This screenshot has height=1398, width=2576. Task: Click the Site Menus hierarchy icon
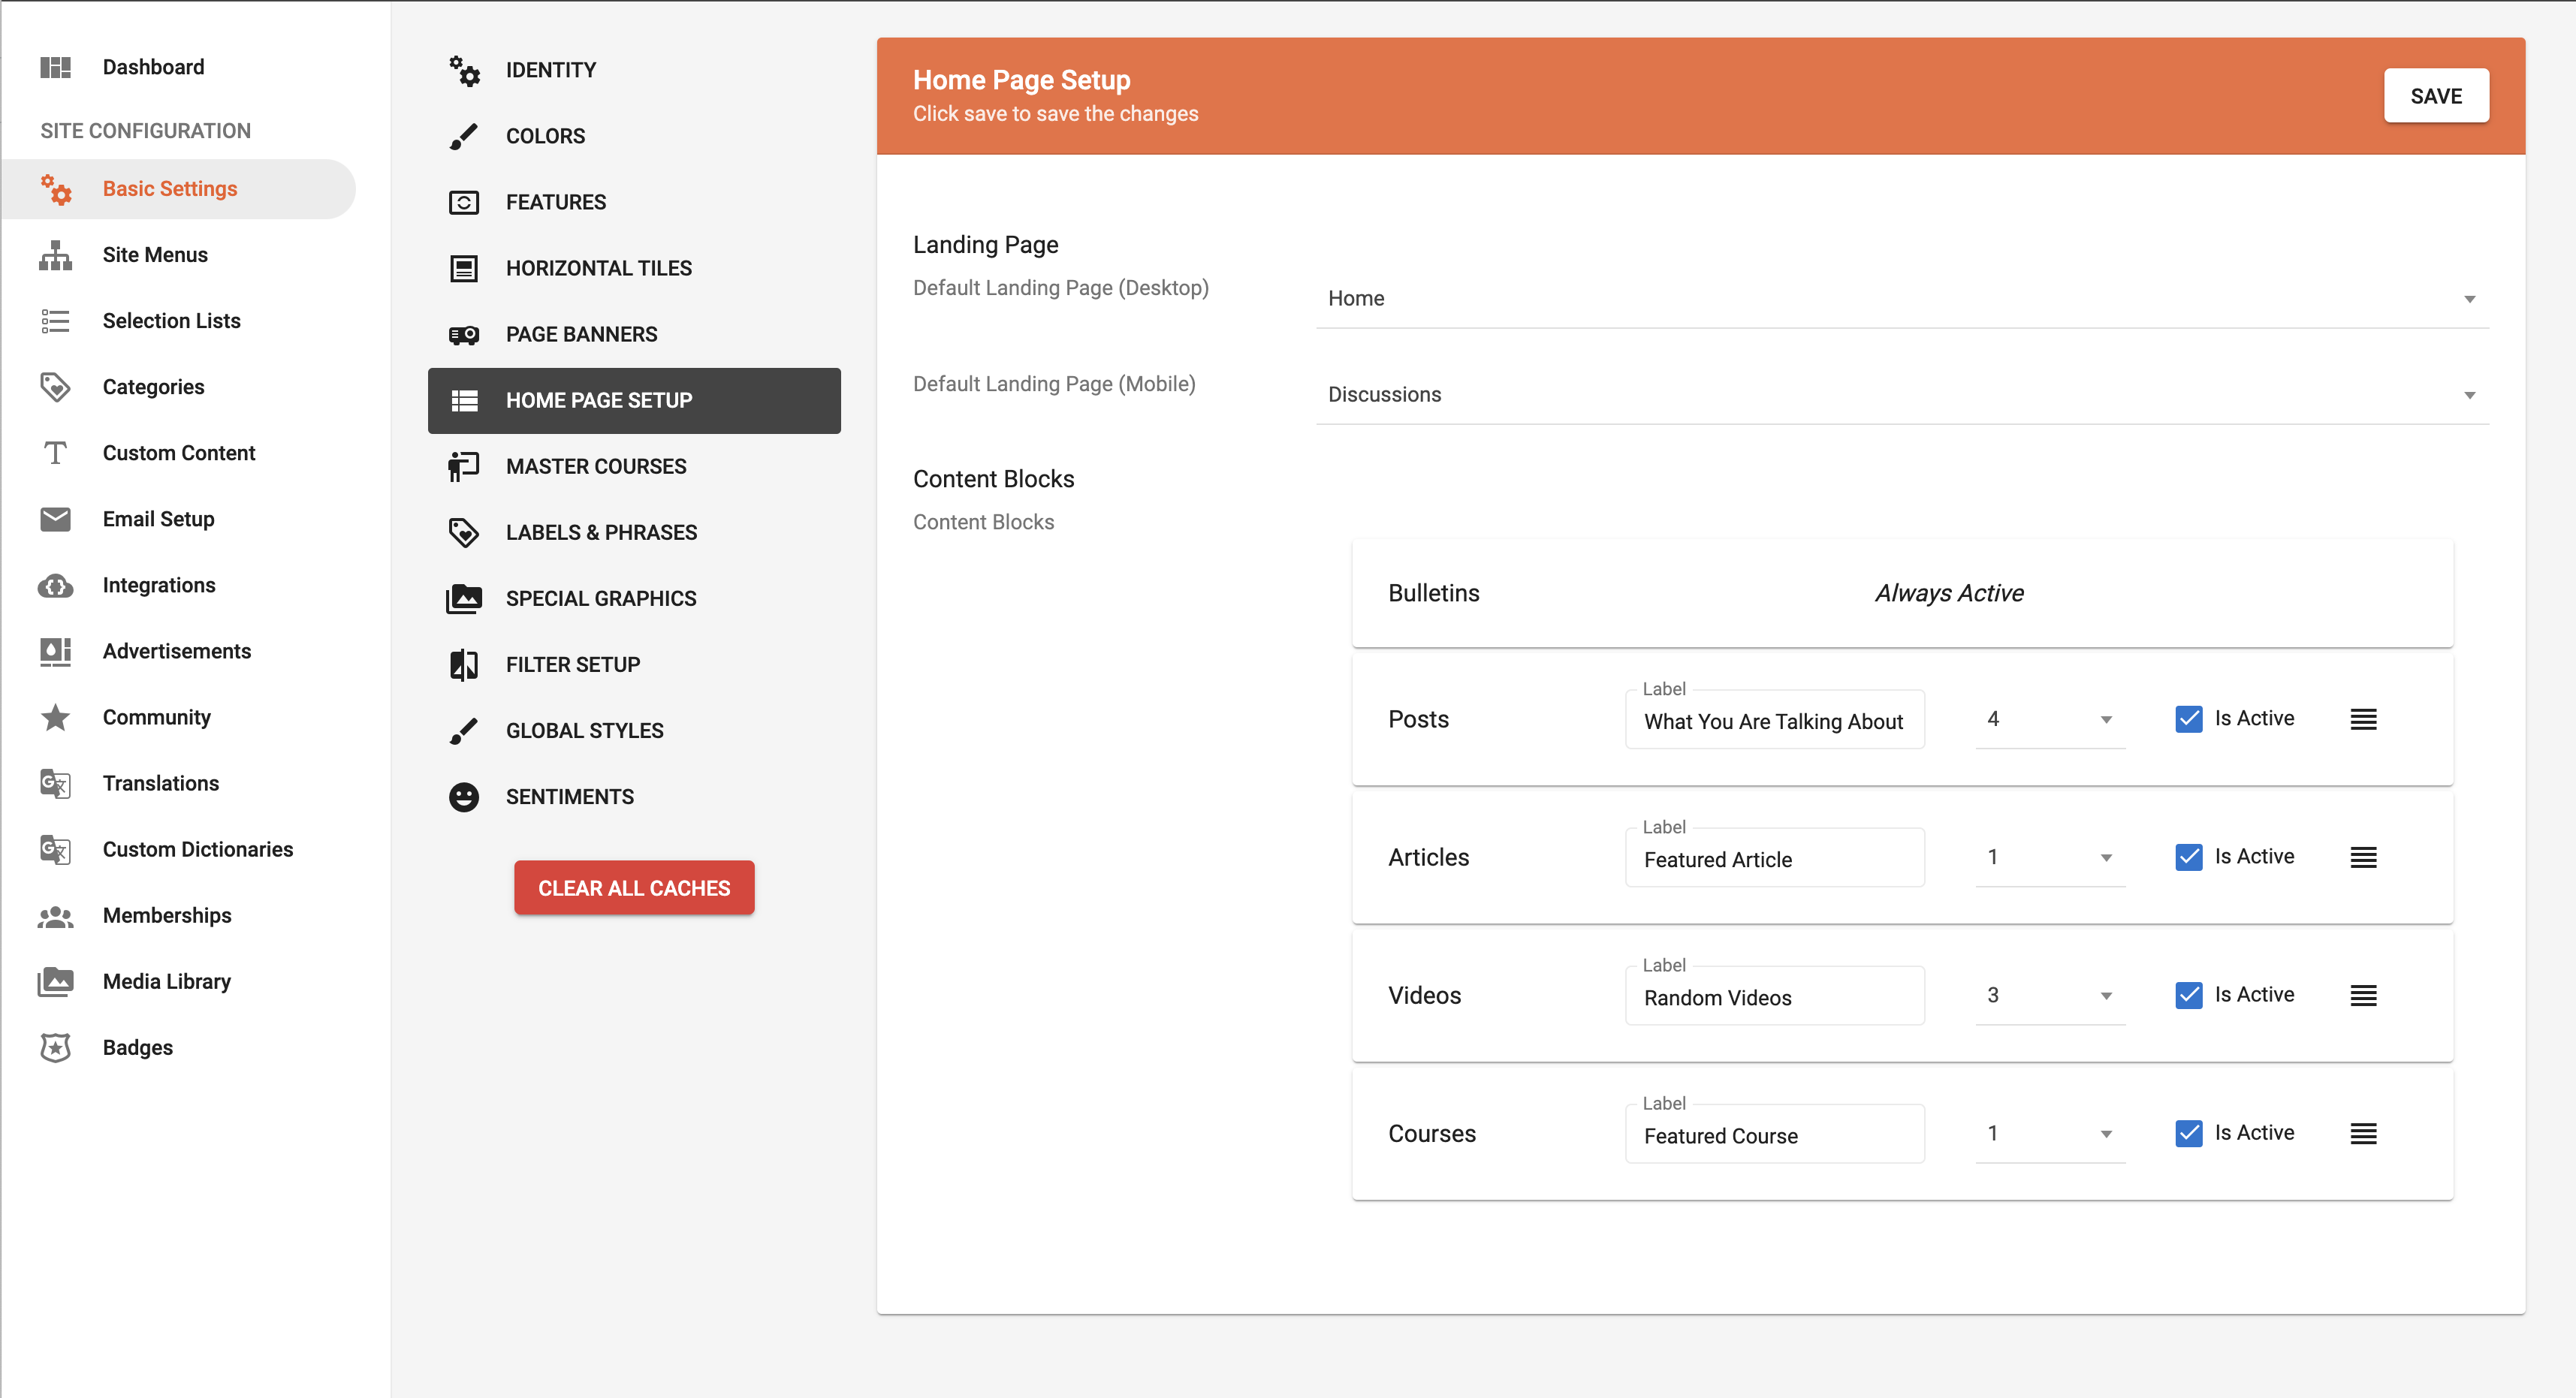[x=55, y=255]
